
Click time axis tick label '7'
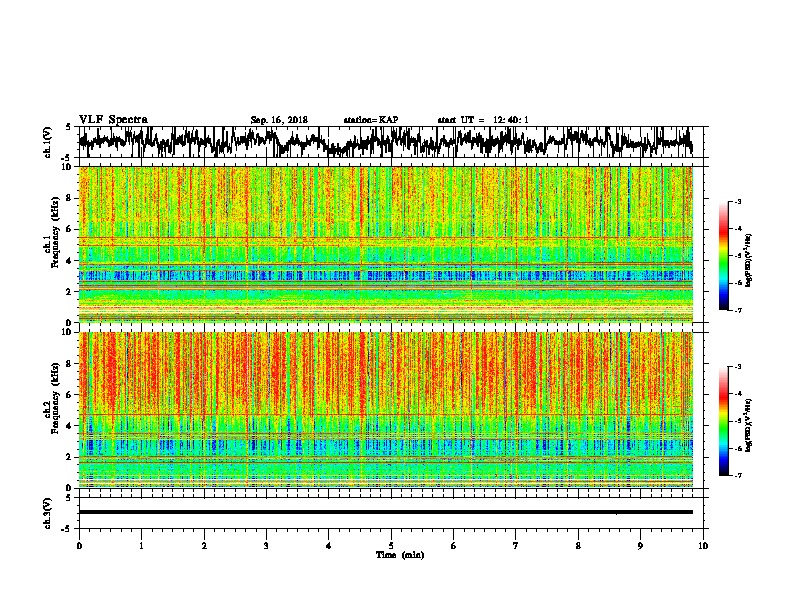516,546
